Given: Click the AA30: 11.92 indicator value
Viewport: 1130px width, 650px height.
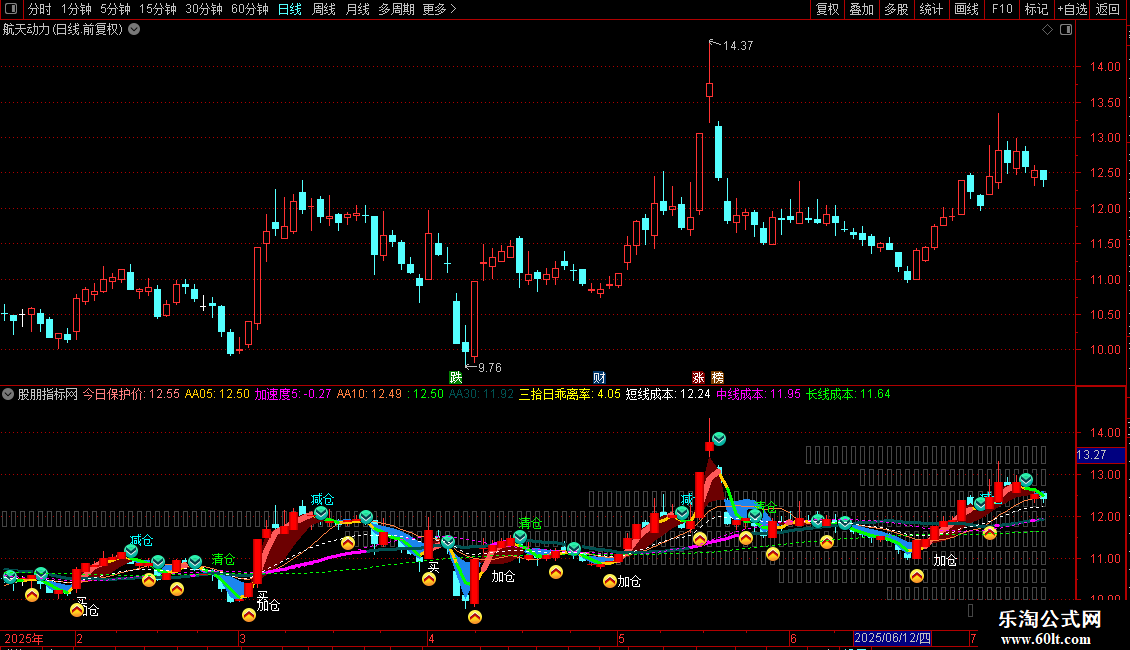Looking at the screenshot, I should (x=481, y=394).
